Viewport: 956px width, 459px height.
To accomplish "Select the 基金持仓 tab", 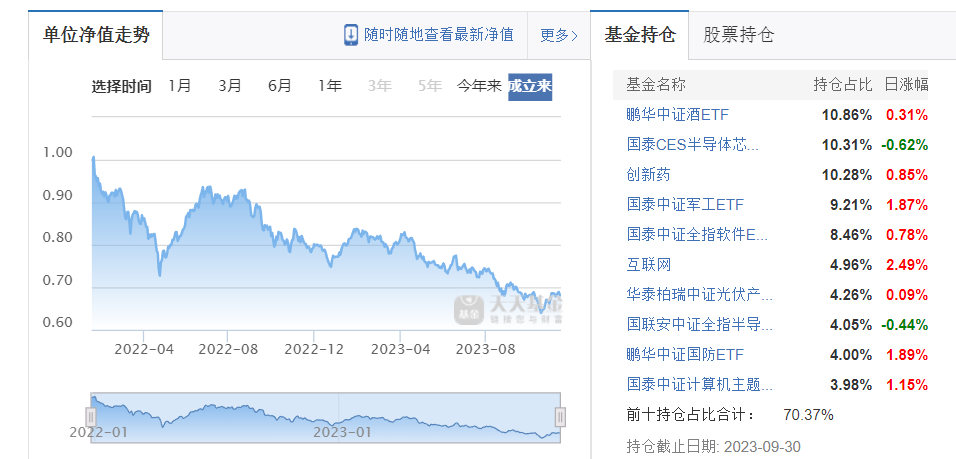I will click(x=640, y=35).
